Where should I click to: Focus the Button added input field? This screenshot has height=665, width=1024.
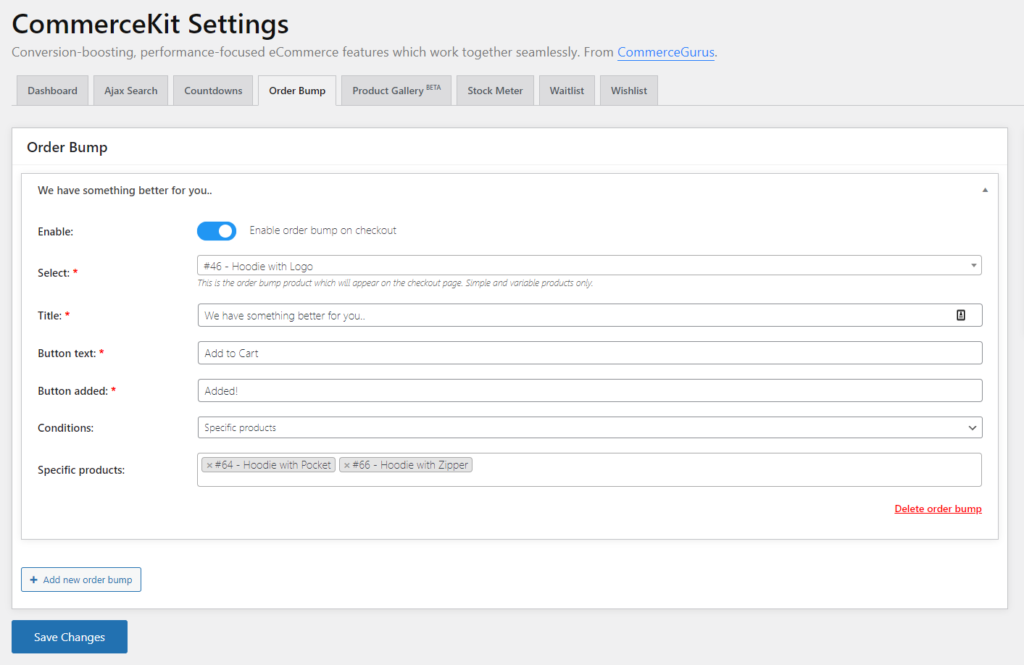tap(589, 391)
